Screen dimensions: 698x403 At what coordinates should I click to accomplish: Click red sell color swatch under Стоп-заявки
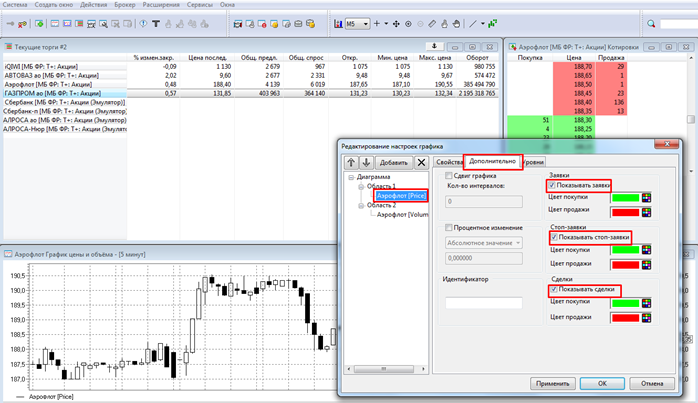tap(625, 265)
